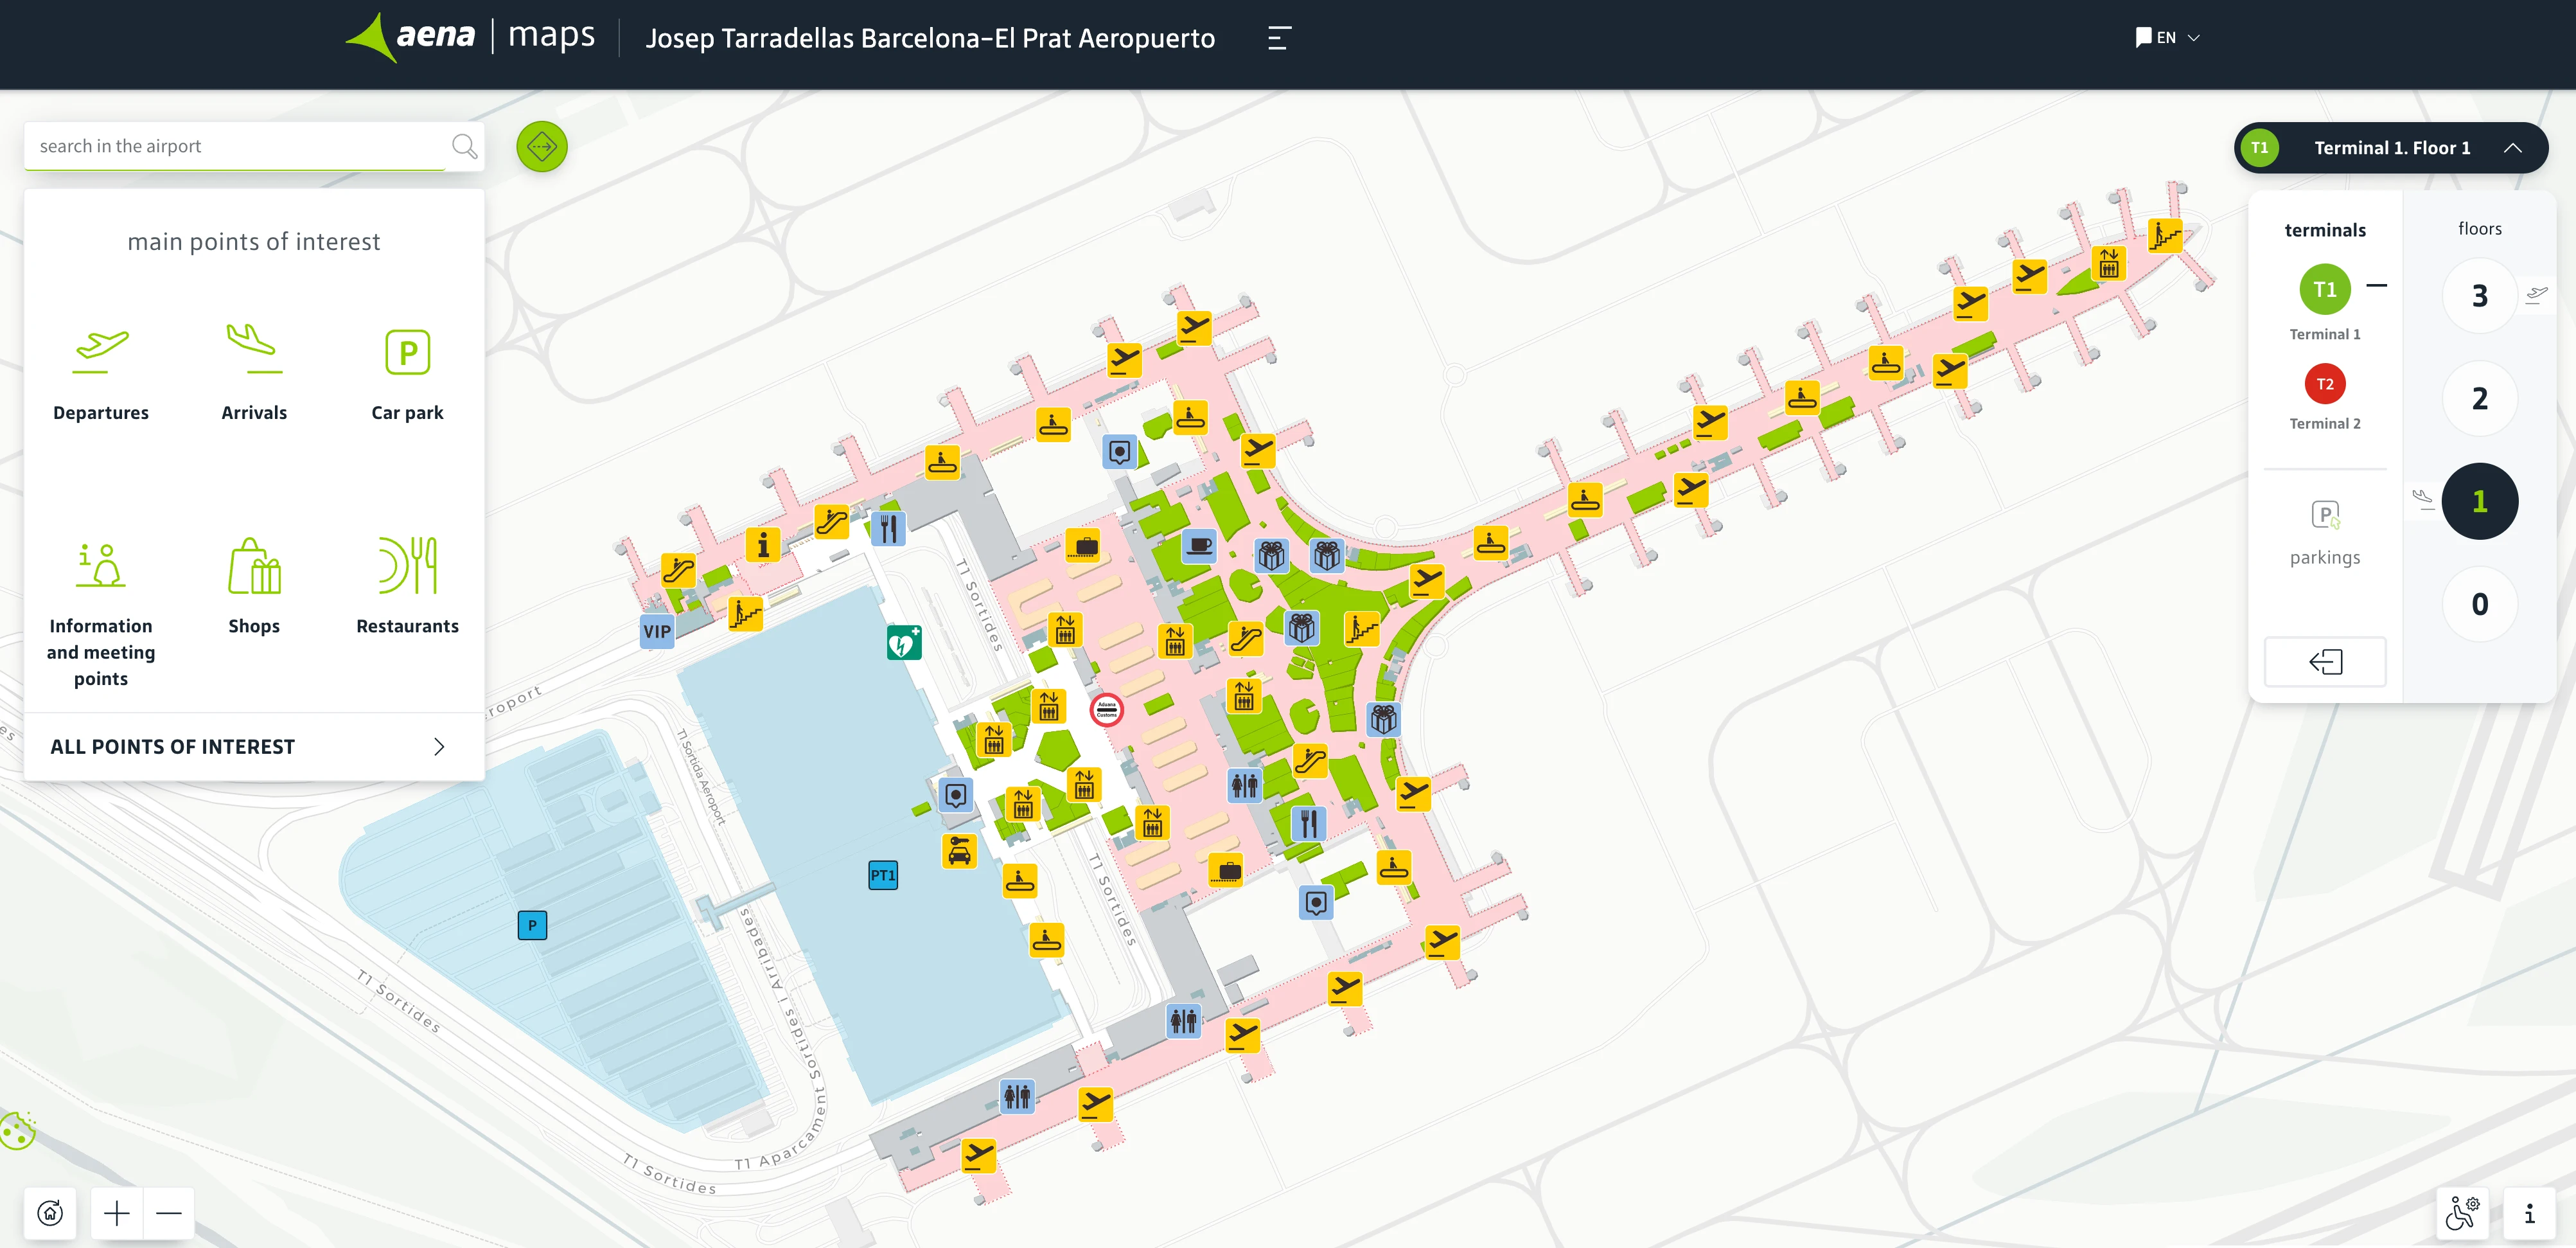This screenshot has height=1248, width=2576.
Task: Click the customs marker on map
Action: coord(1106,709)
